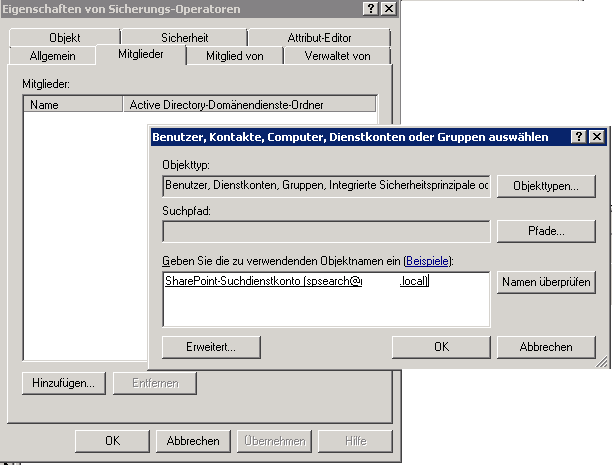Click the Objekttypen... button
This screenshot has width=612, height=465.
(x=546, y=186)
